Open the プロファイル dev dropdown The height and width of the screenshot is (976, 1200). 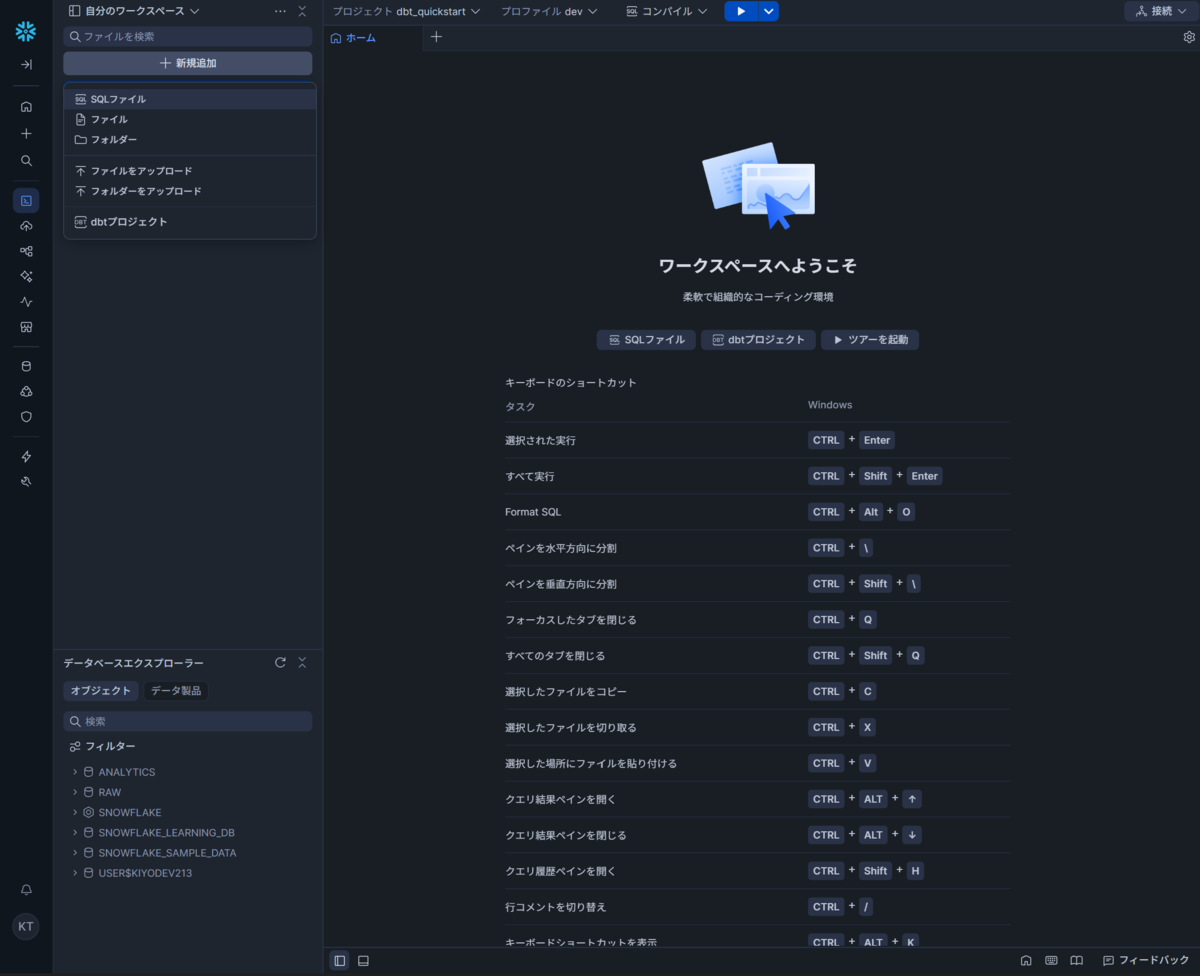coord(549,11)
